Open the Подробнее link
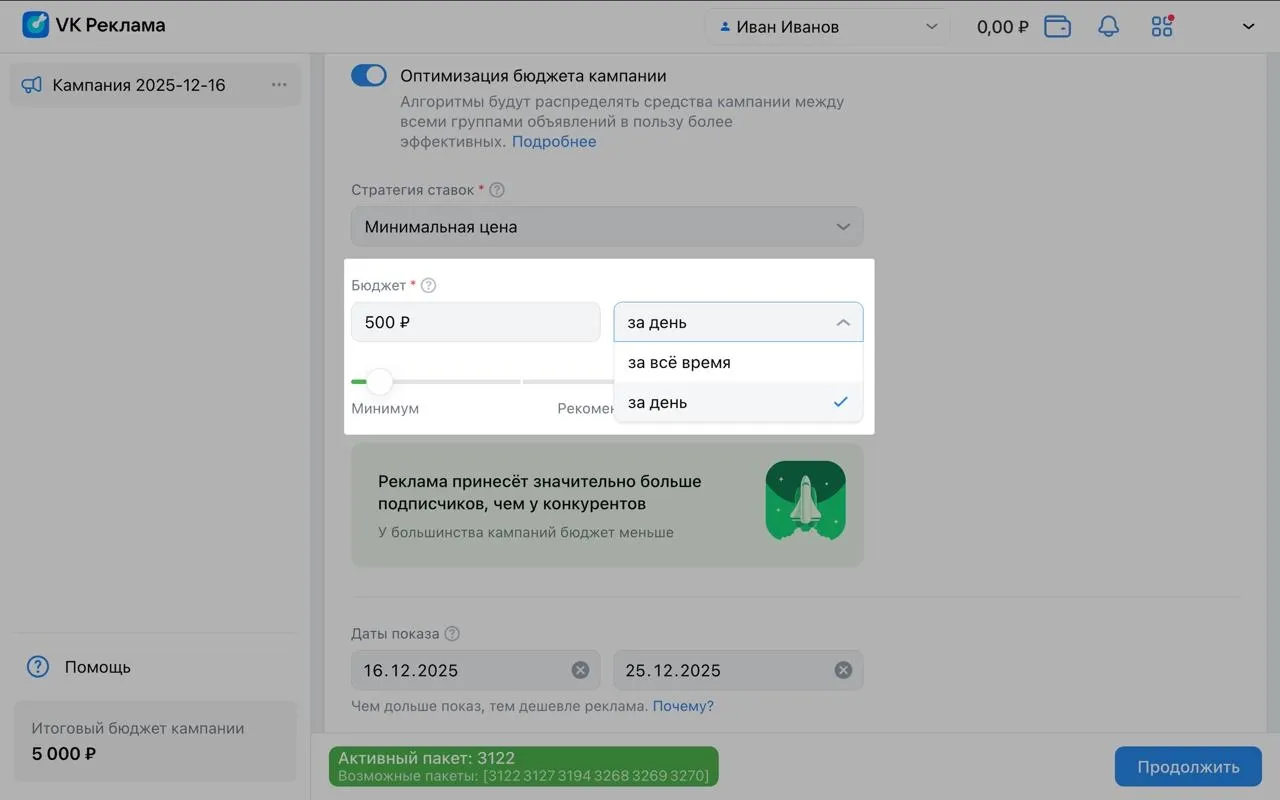This screenshot has width=1280, height=800. 554,142
